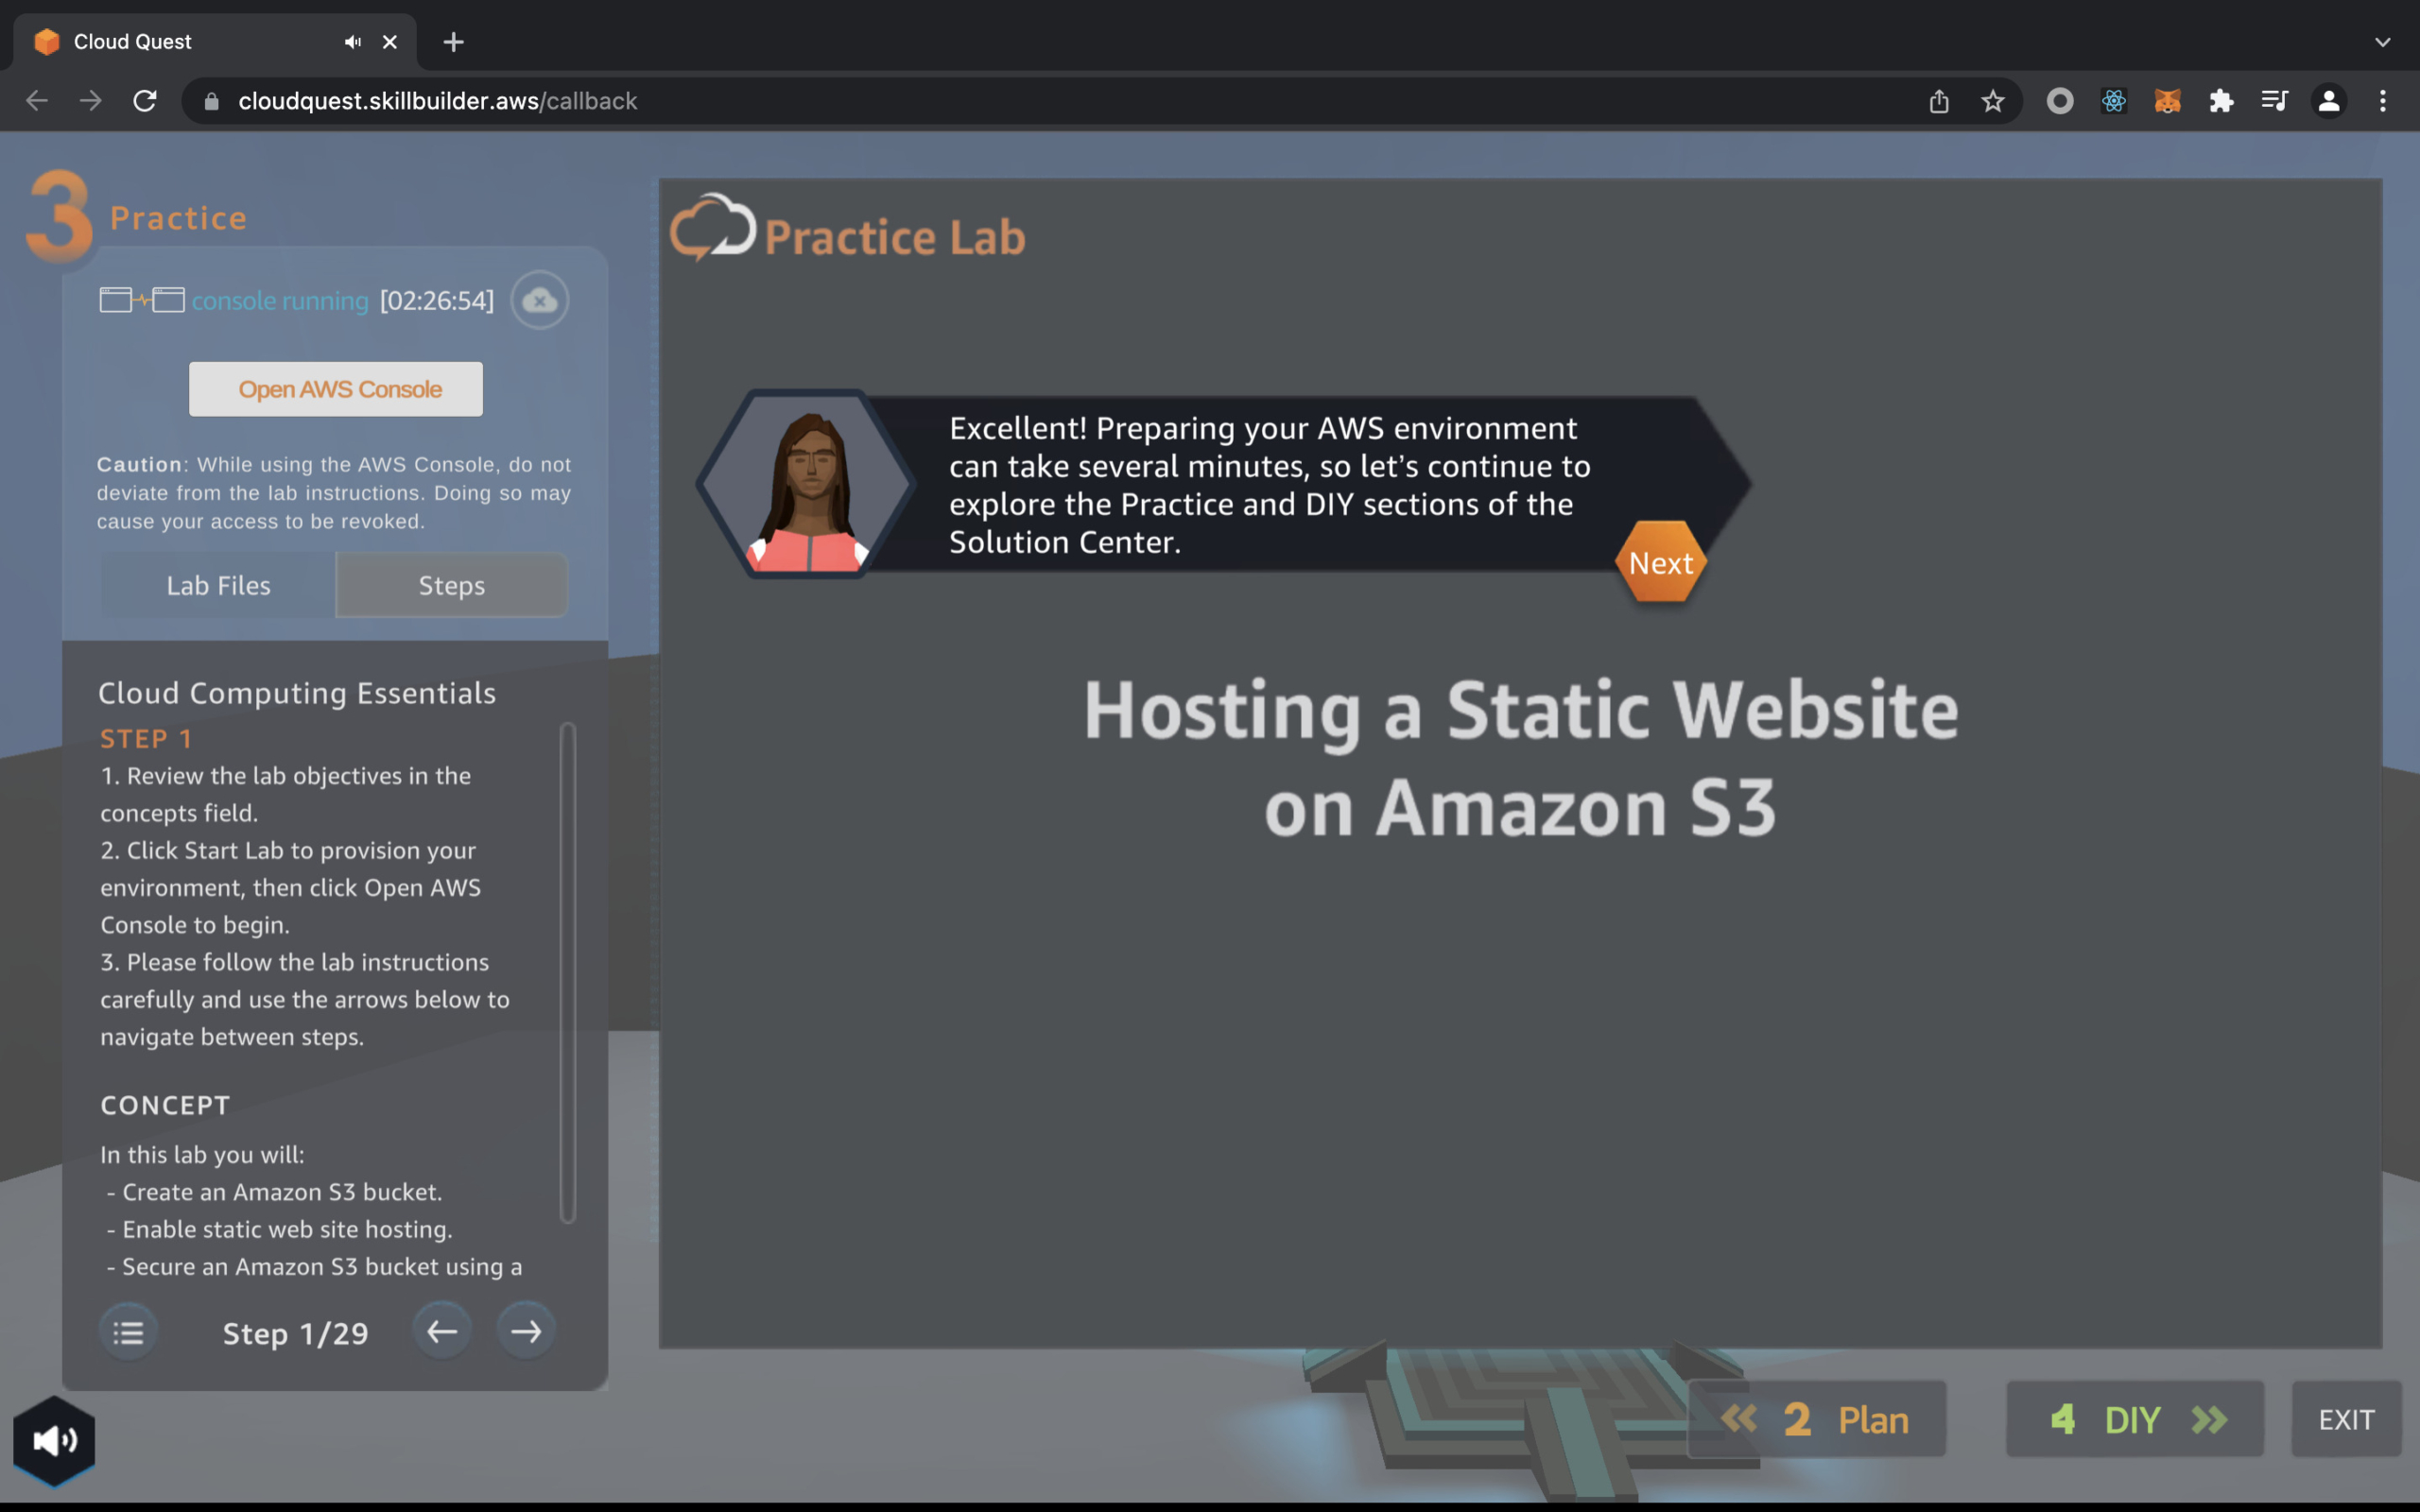
Task: Mute the Cloud Quest tab audio
Action: pyautogui.click(x=352, y=42)
